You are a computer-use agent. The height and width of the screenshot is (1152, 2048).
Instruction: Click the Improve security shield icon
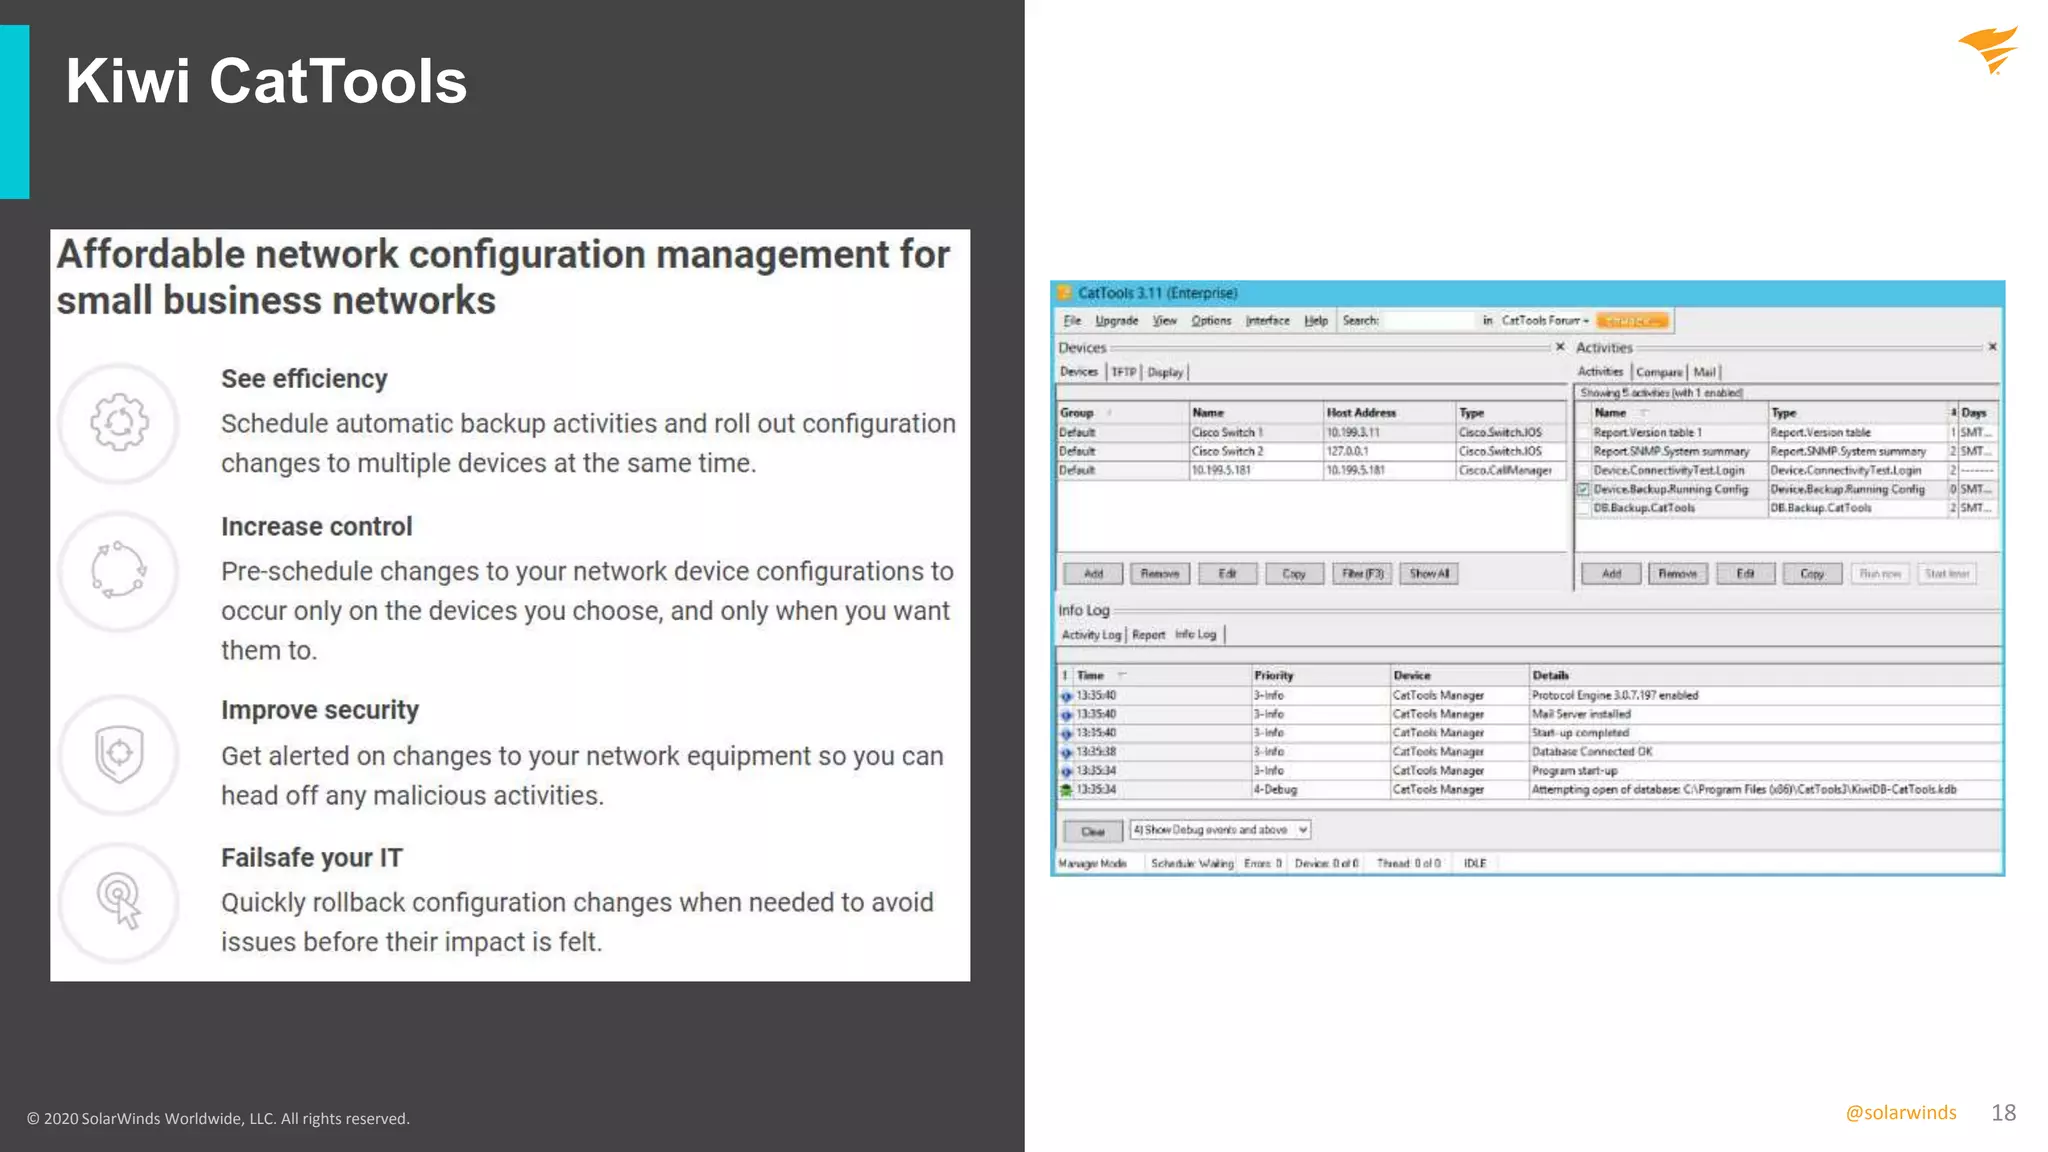[x=119, y=754]
